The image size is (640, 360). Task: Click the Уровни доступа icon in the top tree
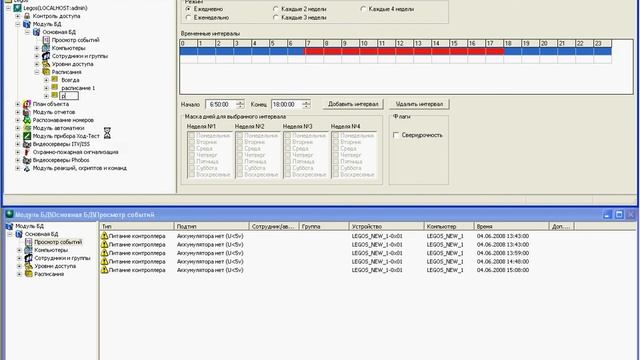[46, 64]
